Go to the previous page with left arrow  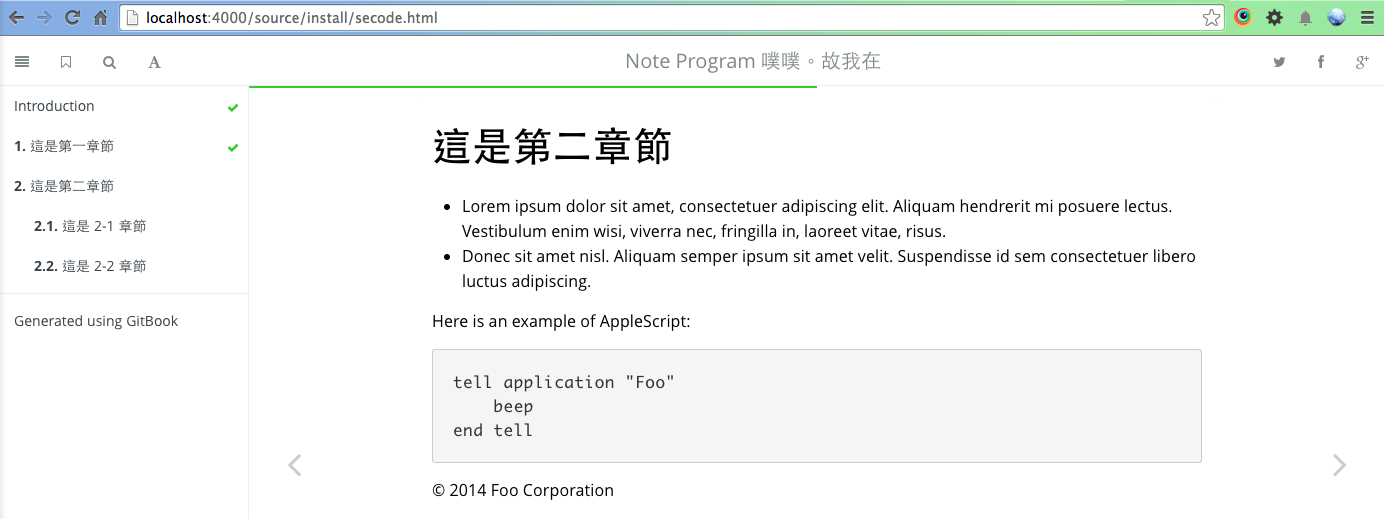(x=295, y=465)
